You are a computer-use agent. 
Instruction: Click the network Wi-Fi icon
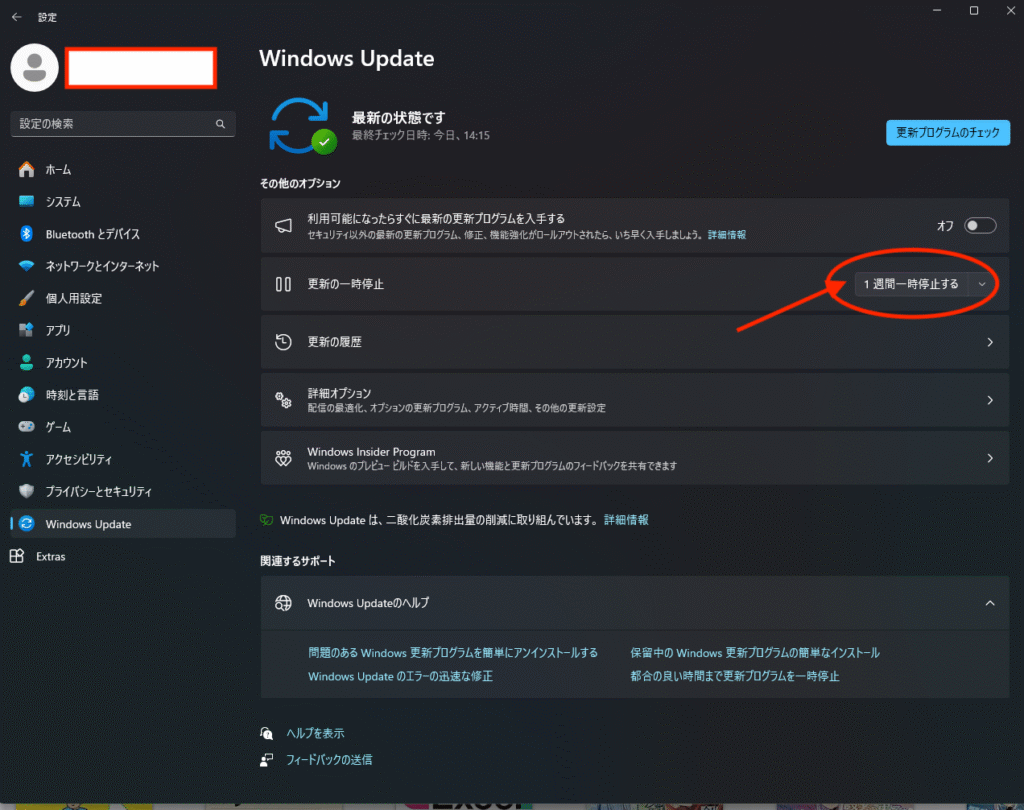click(x=26, y=266)
